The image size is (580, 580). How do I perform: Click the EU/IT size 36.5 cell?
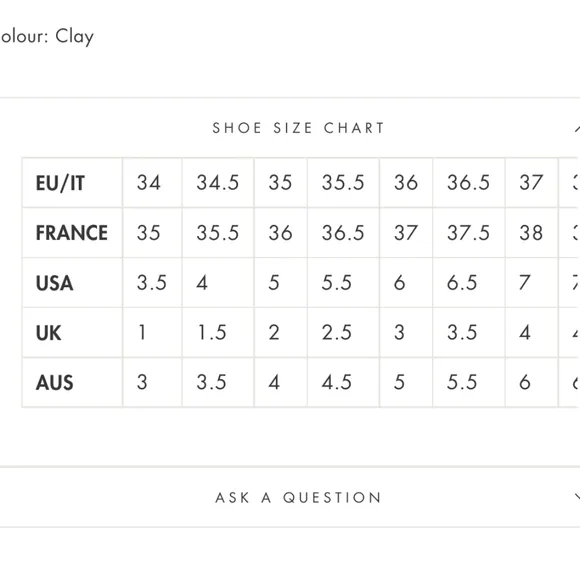pos(469,183)
